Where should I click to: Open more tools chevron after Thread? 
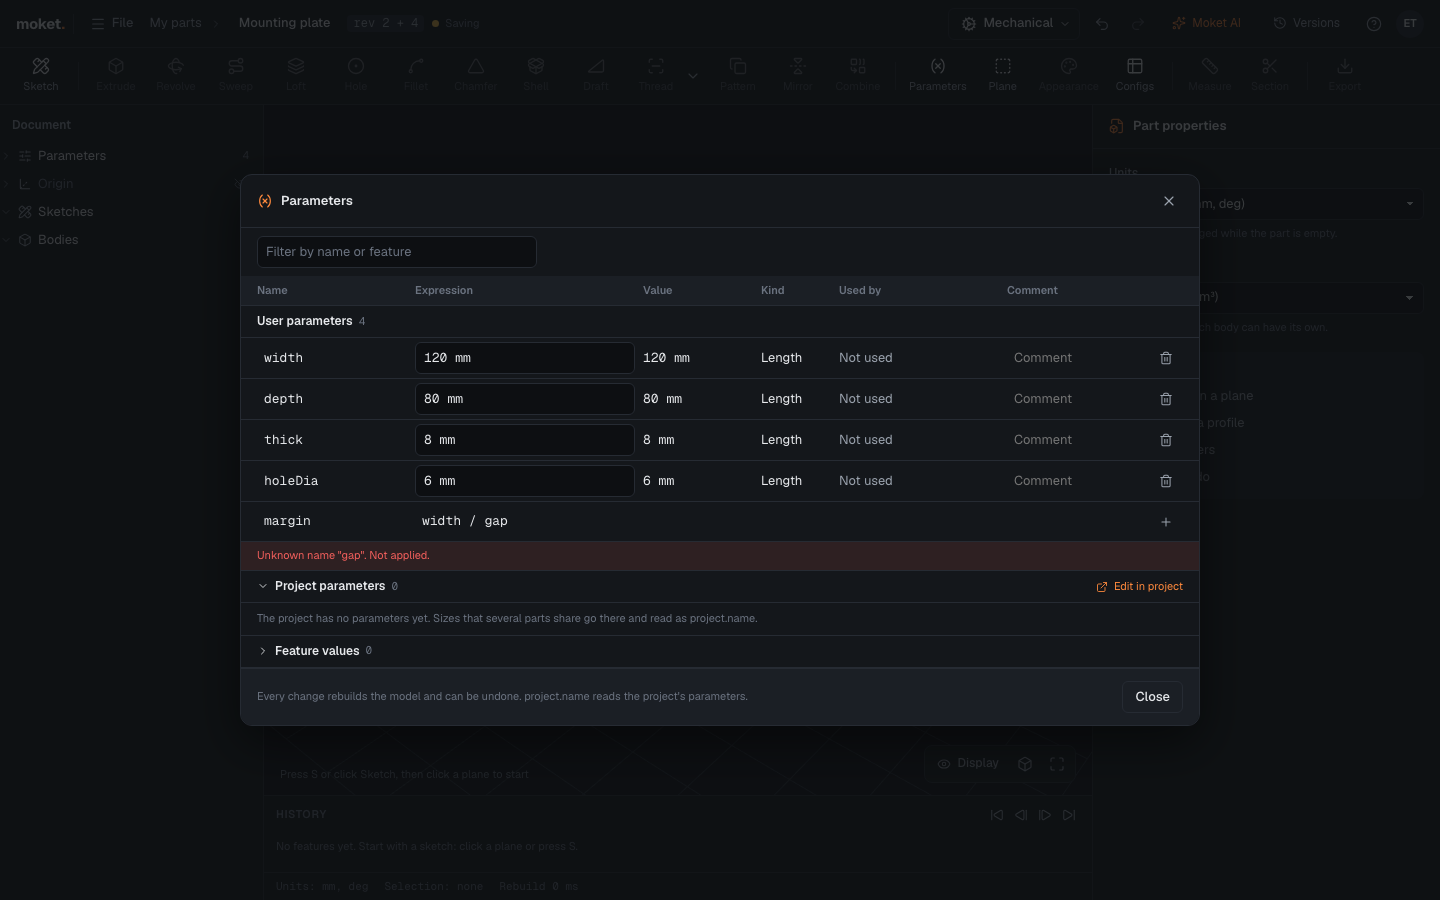[x=693, y=75]
